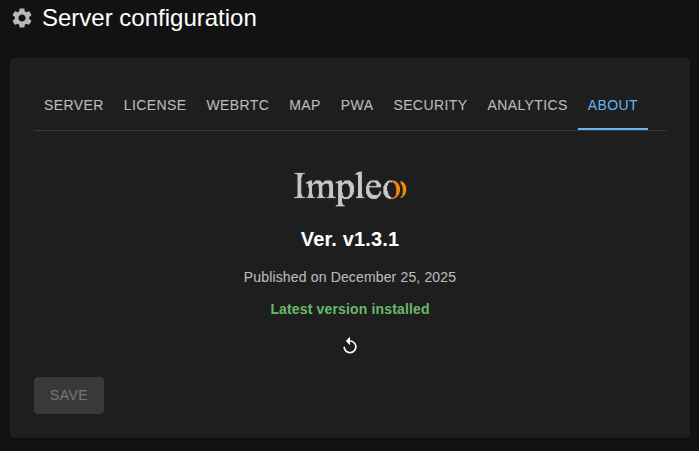Click the Server configuration page heading

point(149,18)
